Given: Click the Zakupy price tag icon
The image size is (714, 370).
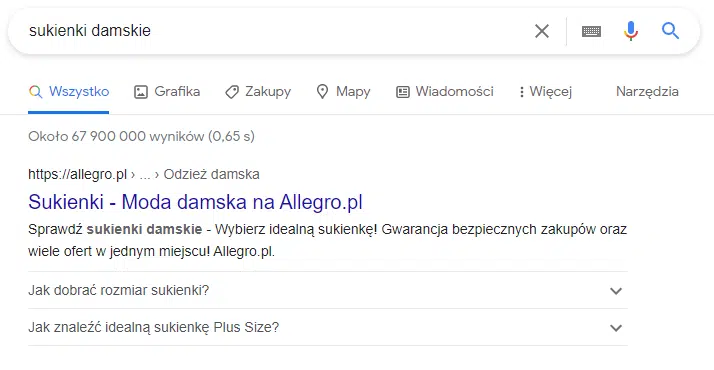Looking at the screenshot, I should 232,92.
